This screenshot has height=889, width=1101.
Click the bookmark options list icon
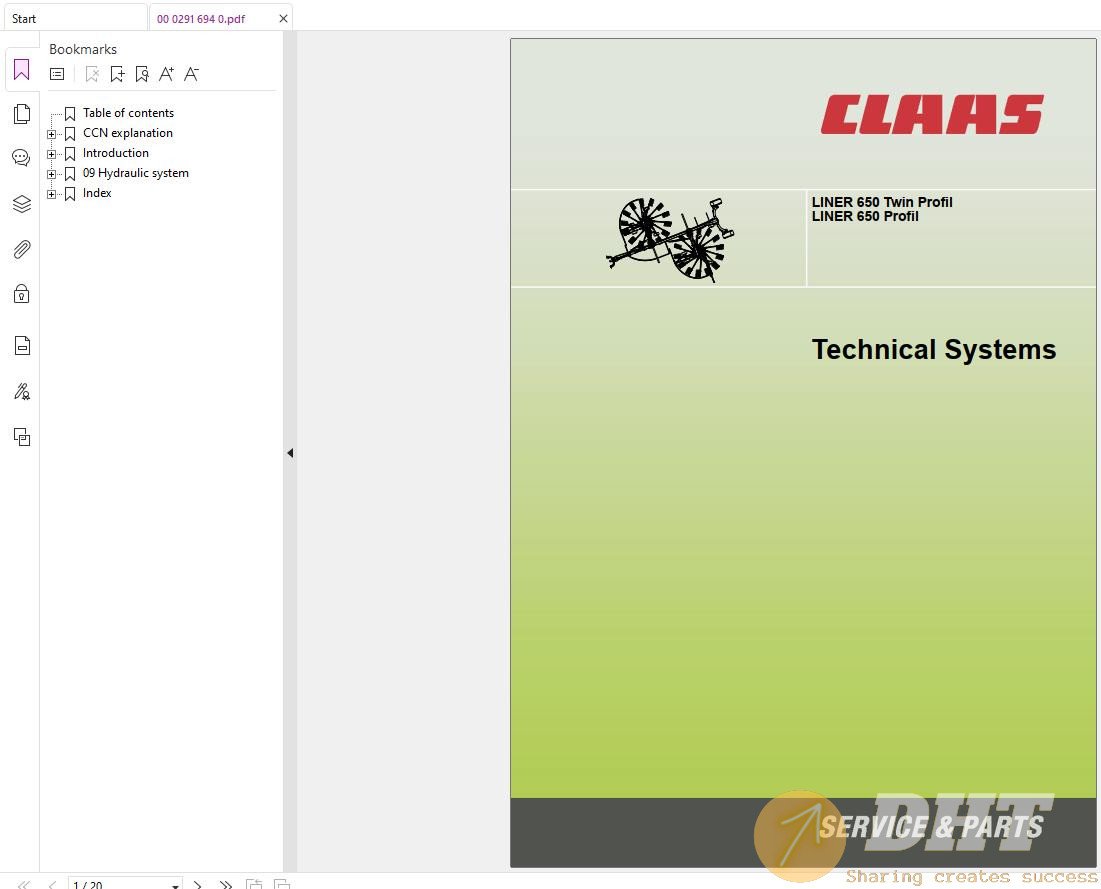coord(57,74)
